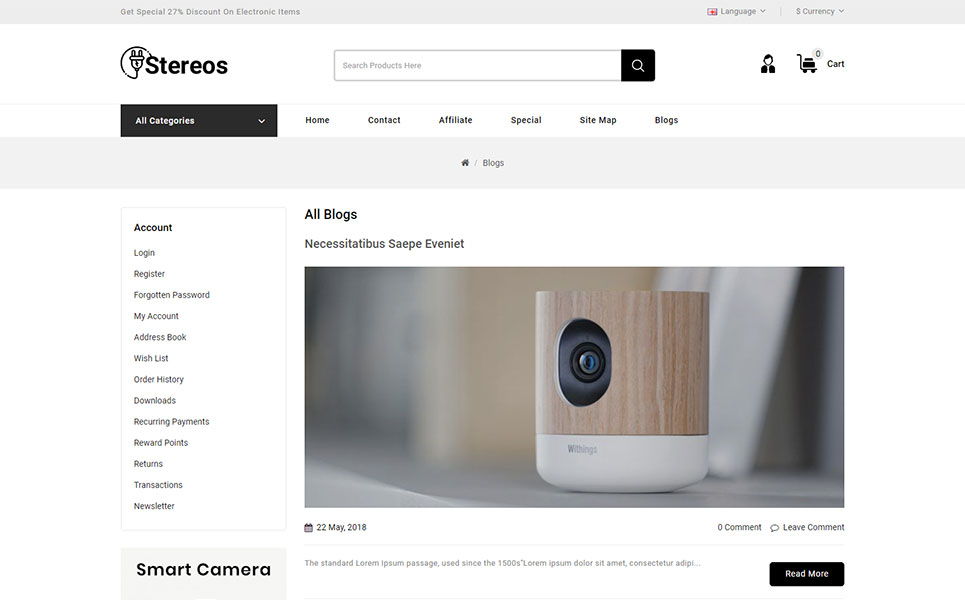Open the shopping cart icon

click(807, 63)
